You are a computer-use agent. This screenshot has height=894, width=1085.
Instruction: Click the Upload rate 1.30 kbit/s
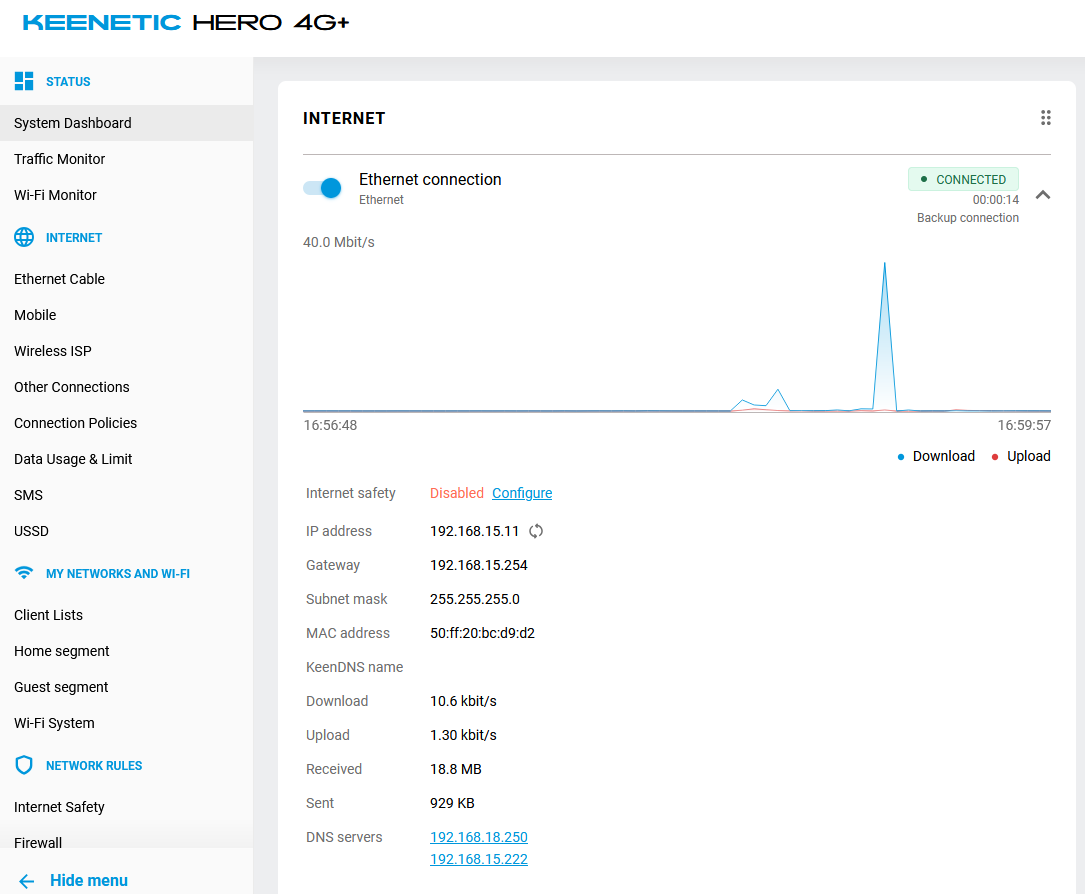click(x=463, y=735)
